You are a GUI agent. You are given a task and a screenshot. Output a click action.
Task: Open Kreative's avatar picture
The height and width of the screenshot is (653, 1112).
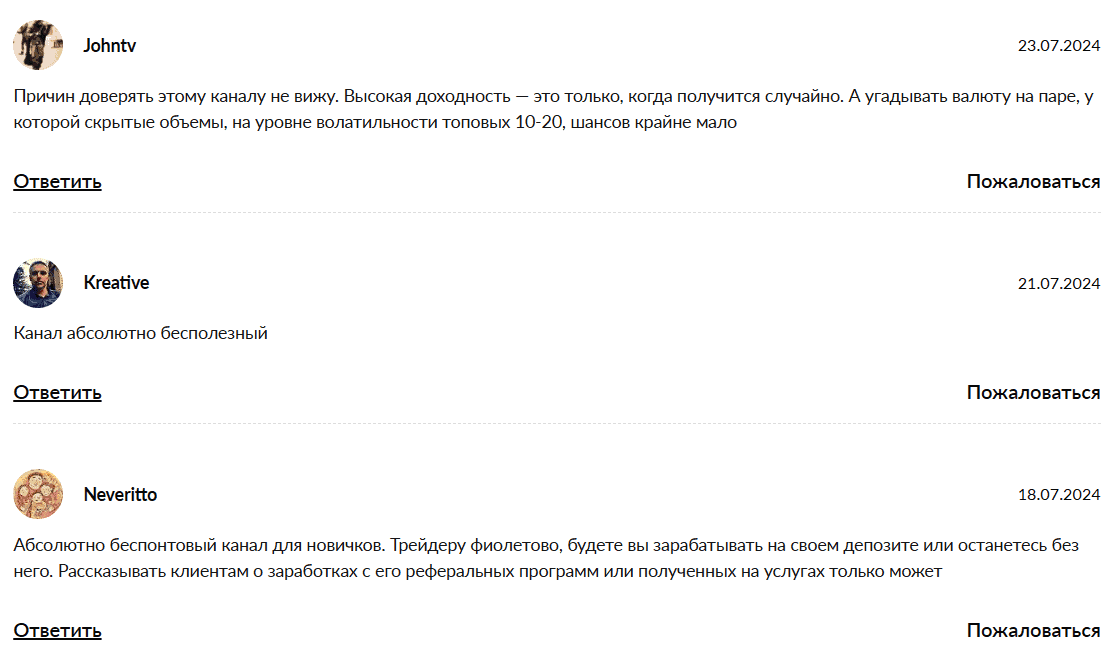tap(38, 283)
